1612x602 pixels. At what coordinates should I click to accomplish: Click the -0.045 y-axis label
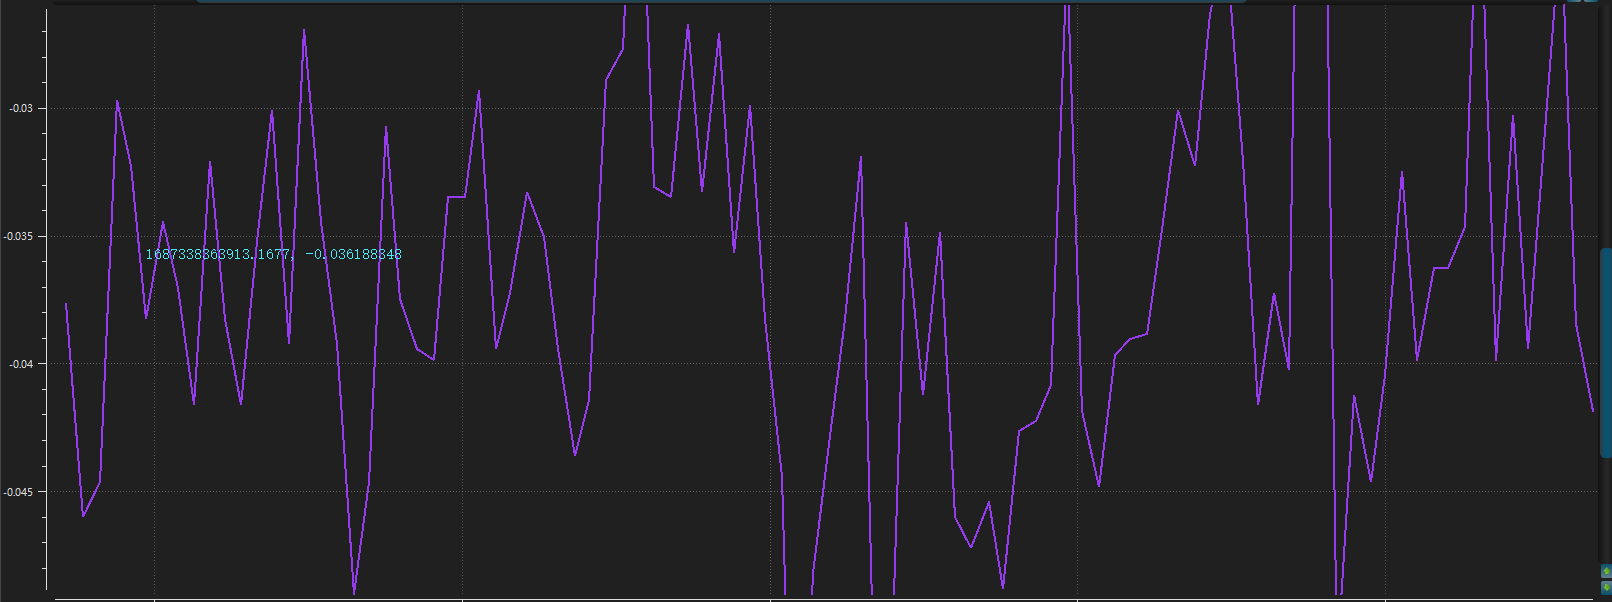[x=19, y=492]
